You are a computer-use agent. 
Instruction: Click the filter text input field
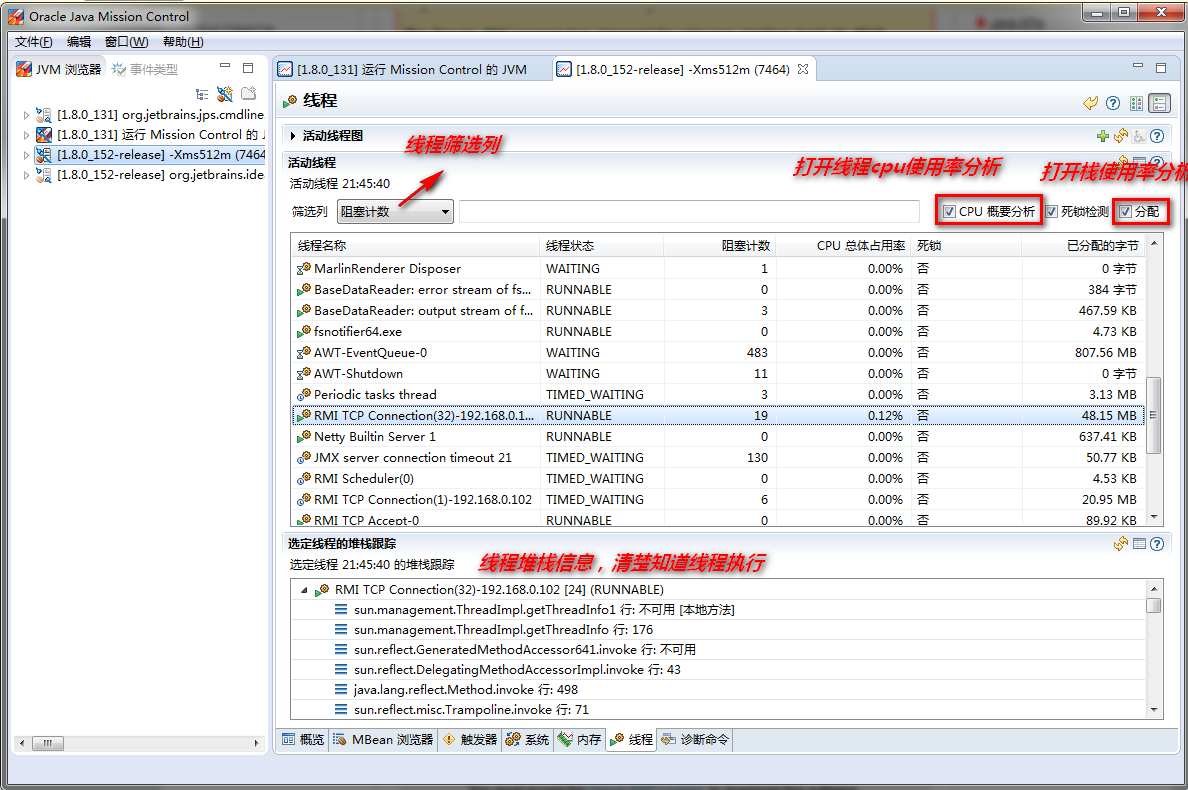pyautogui.click(x=689, y=212)
